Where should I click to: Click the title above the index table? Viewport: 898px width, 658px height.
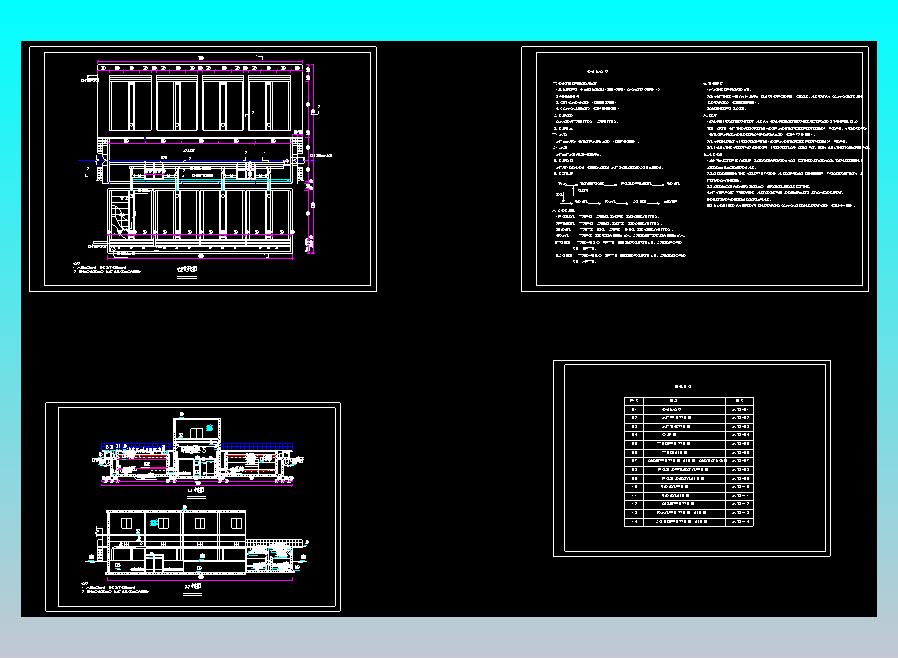pos(683,387)
